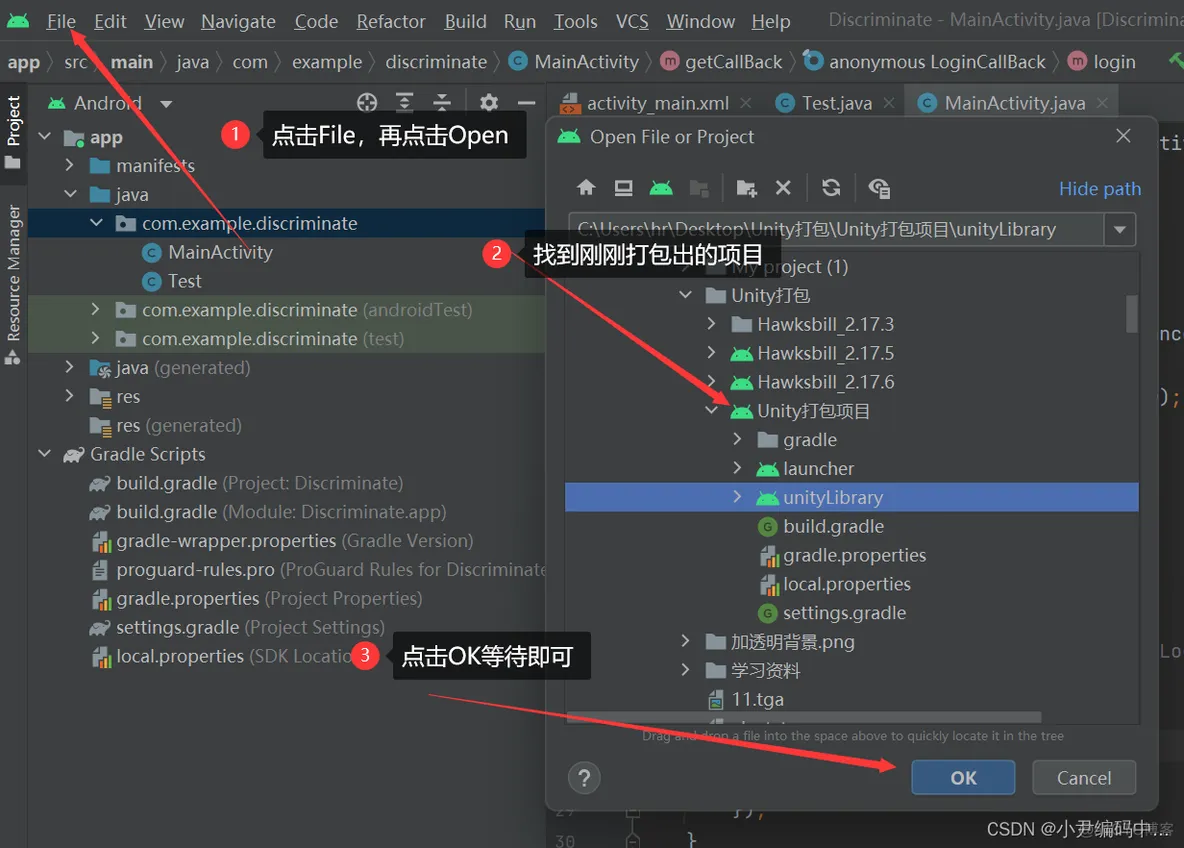Collapse the app module node
This screenshot has width=1184, height=848.
45,137
